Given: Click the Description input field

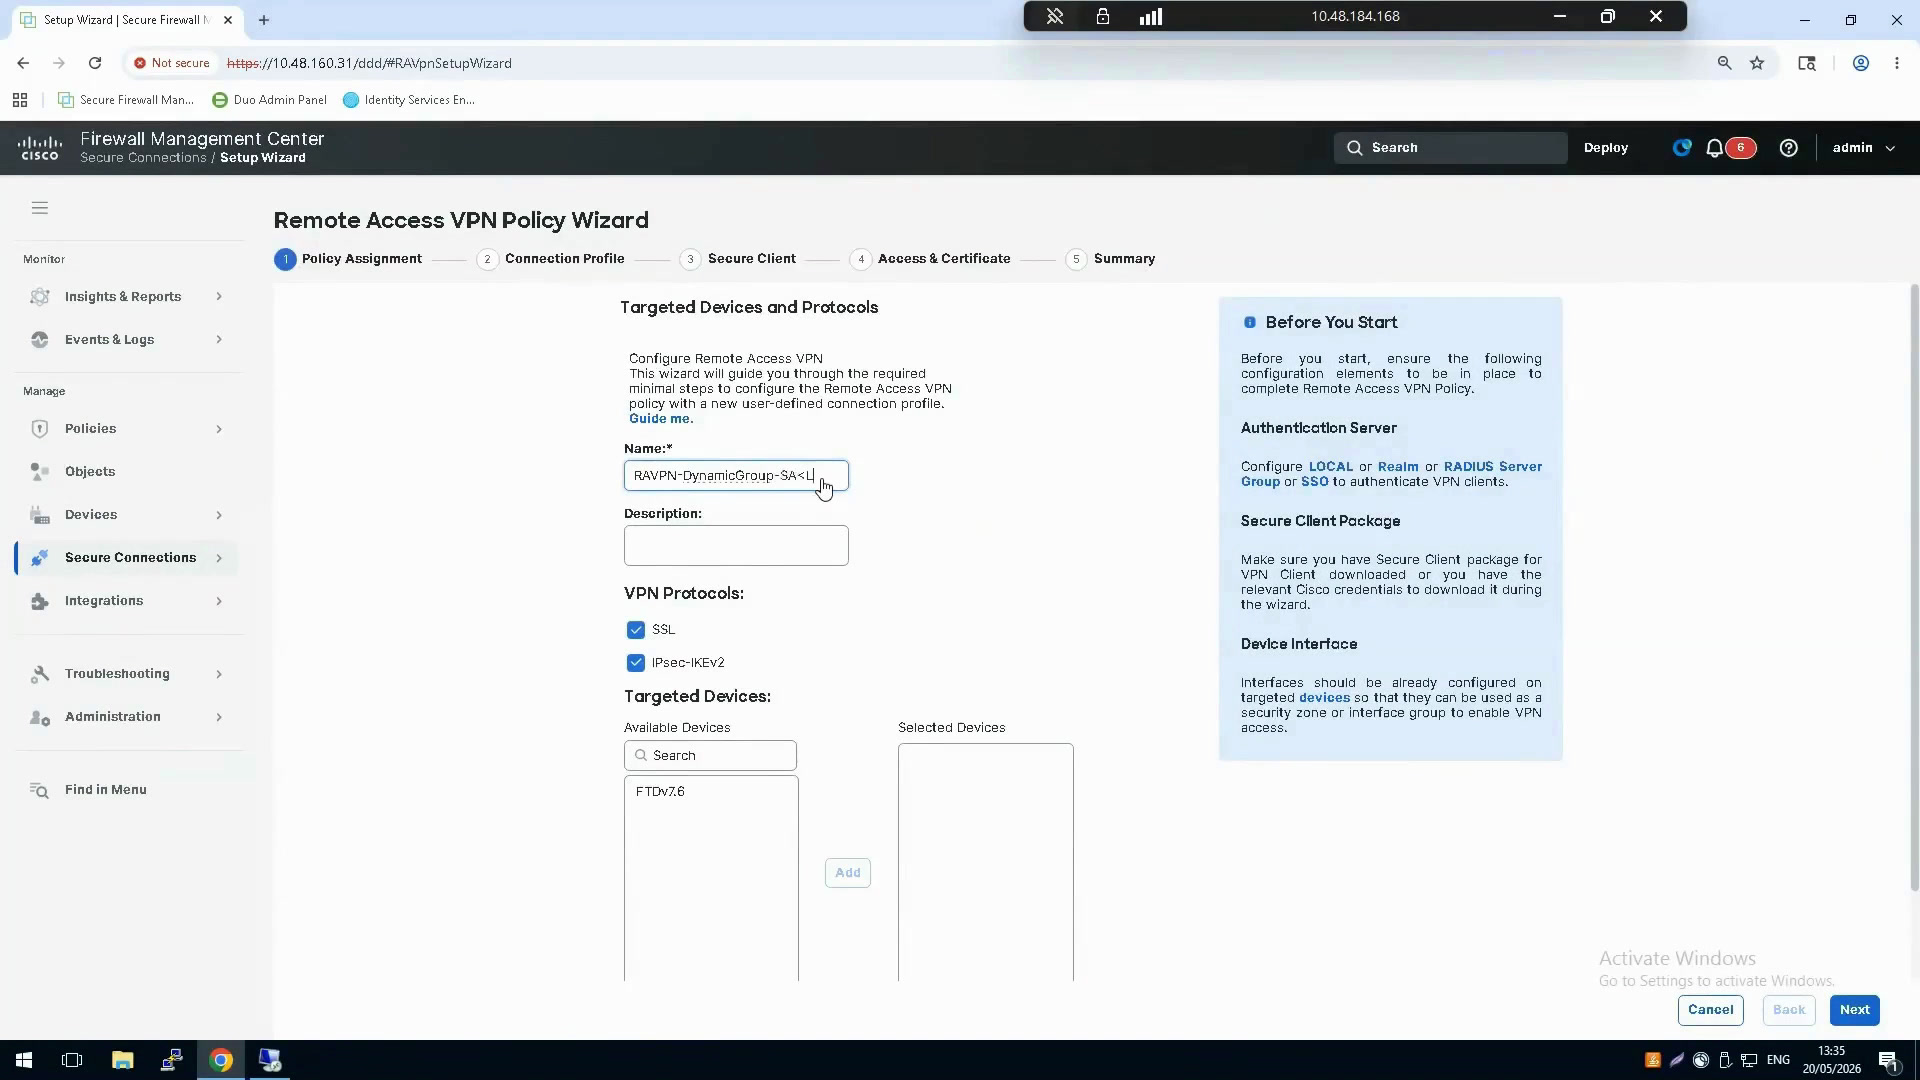Looking at the screenshot, I should click(x=736, y=546).
